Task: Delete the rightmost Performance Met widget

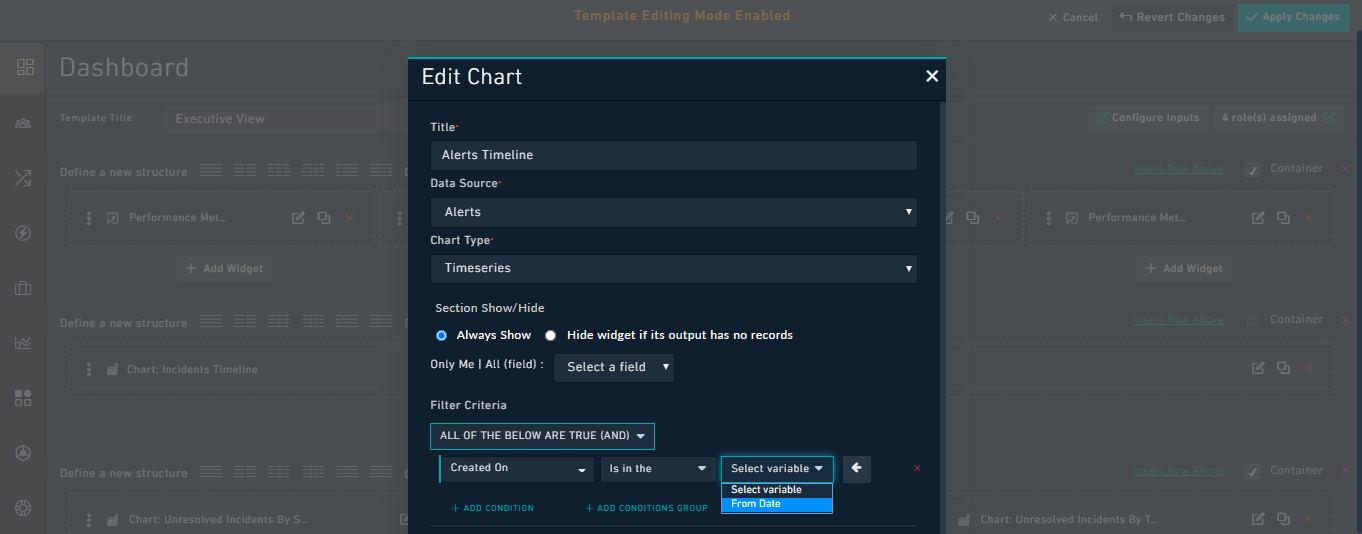Action: pyautogui.click(x=1309, y=218)
